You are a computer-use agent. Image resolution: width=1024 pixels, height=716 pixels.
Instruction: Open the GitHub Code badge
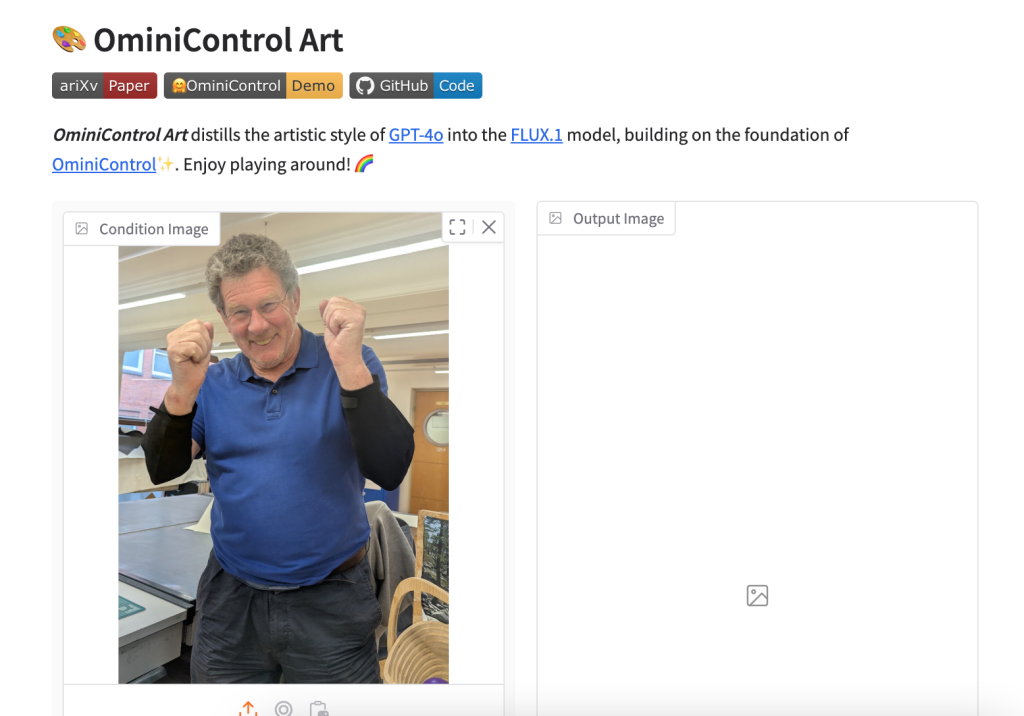coord(415,86)
